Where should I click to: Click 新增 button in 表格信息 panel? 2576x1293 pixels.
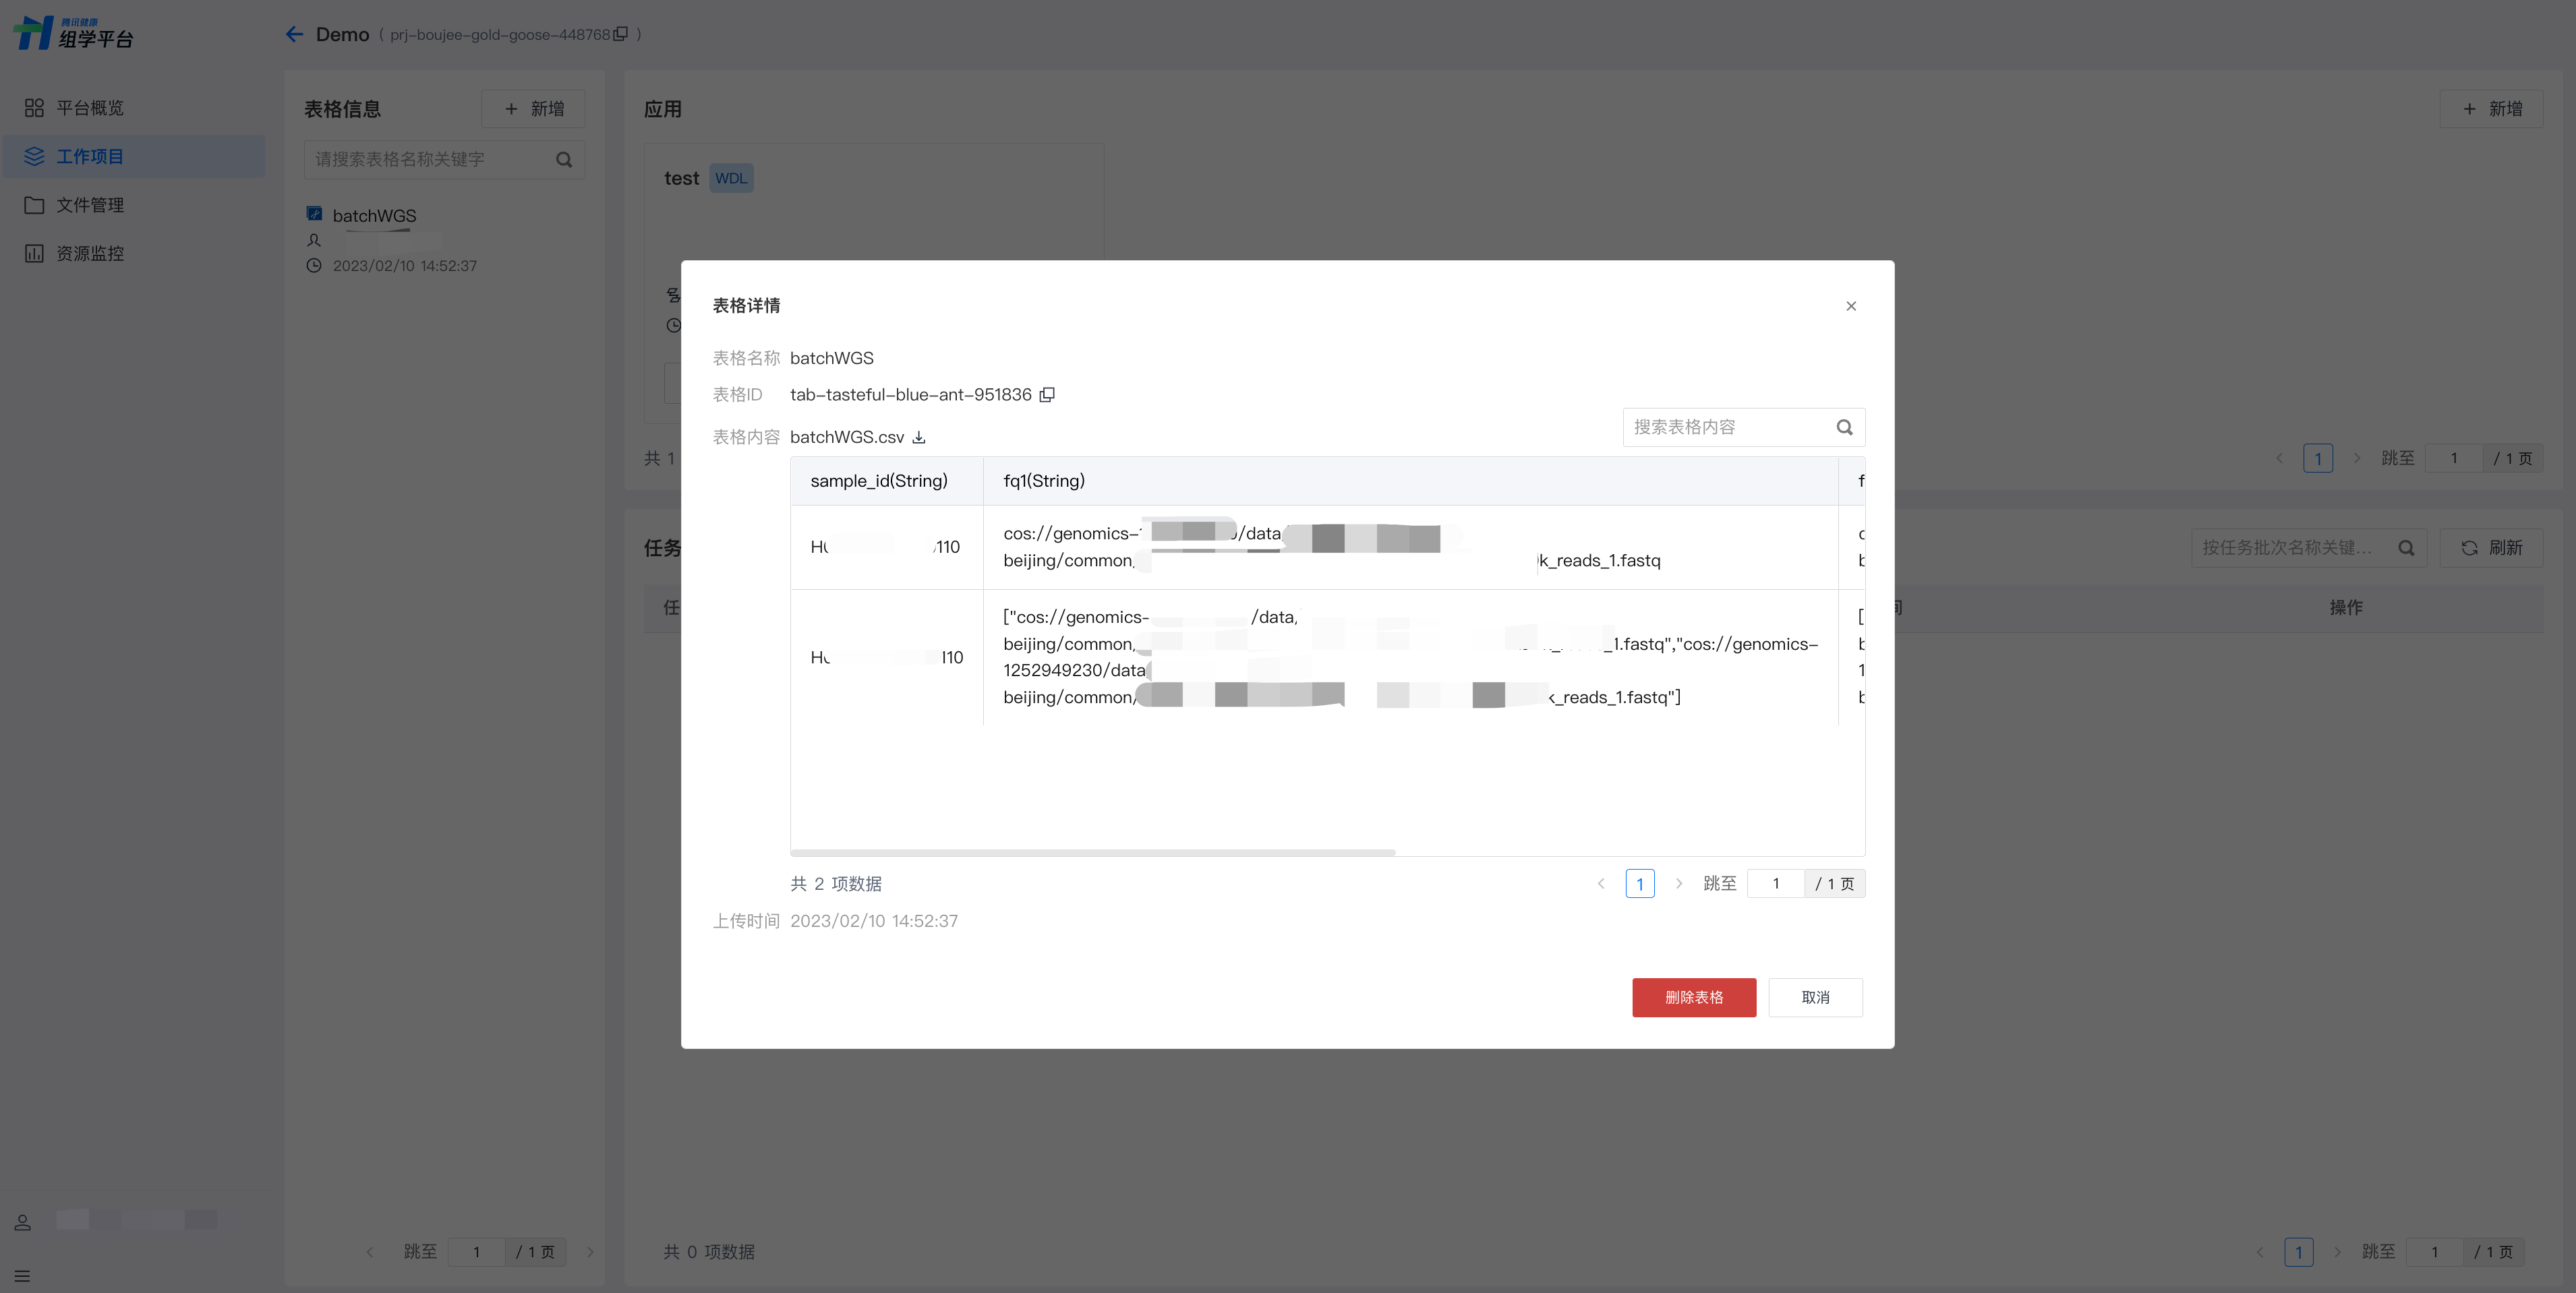533,108
